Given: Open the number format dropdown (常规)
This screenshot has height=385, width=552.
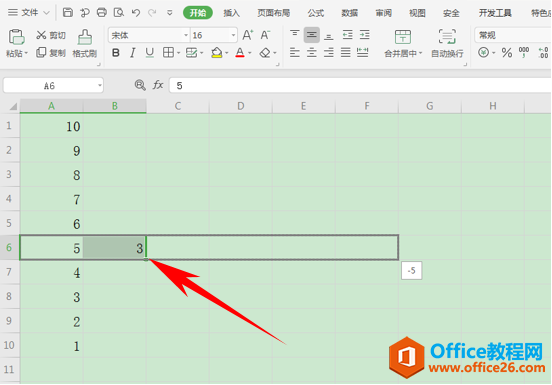Looking at the screenshot, I should point(514,35).
